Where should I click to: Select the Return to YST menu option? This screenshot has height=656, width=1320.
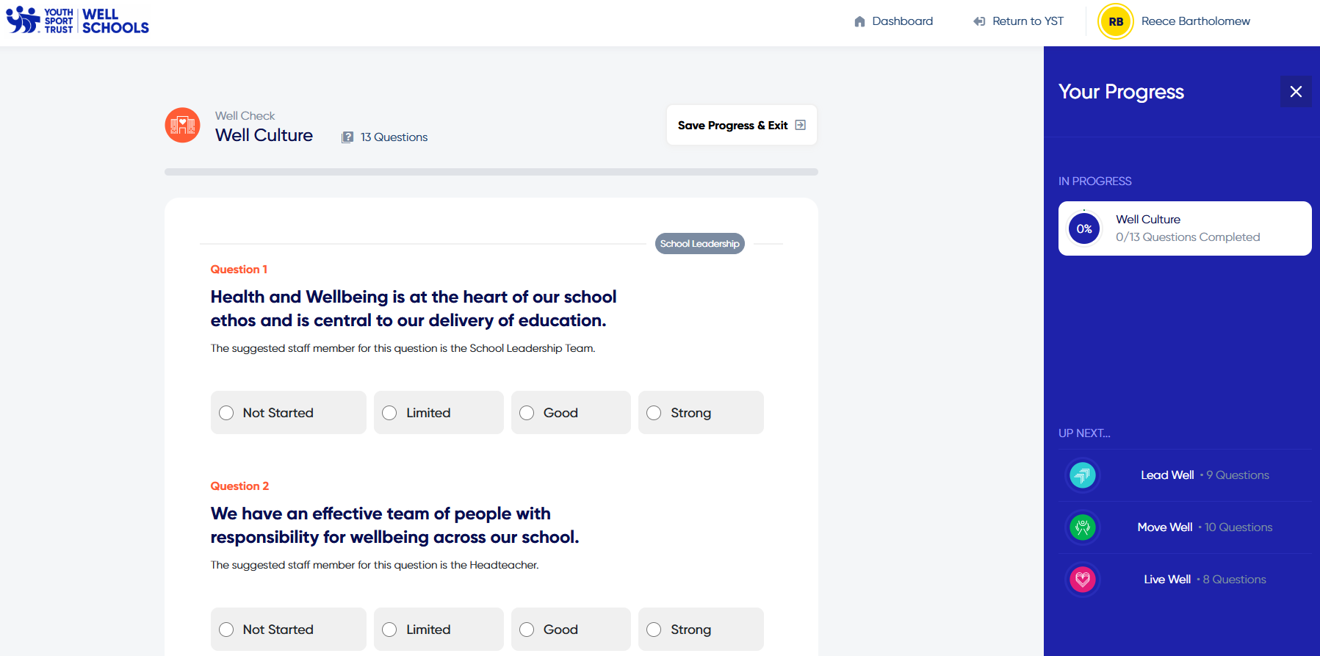1018,20
